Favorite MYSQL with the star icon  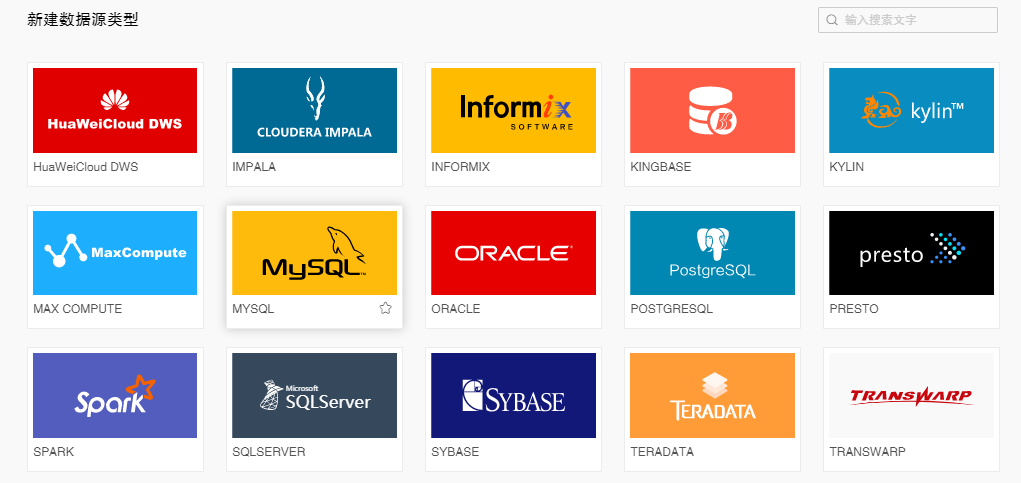pyautogui.click(x=385, y=309)
